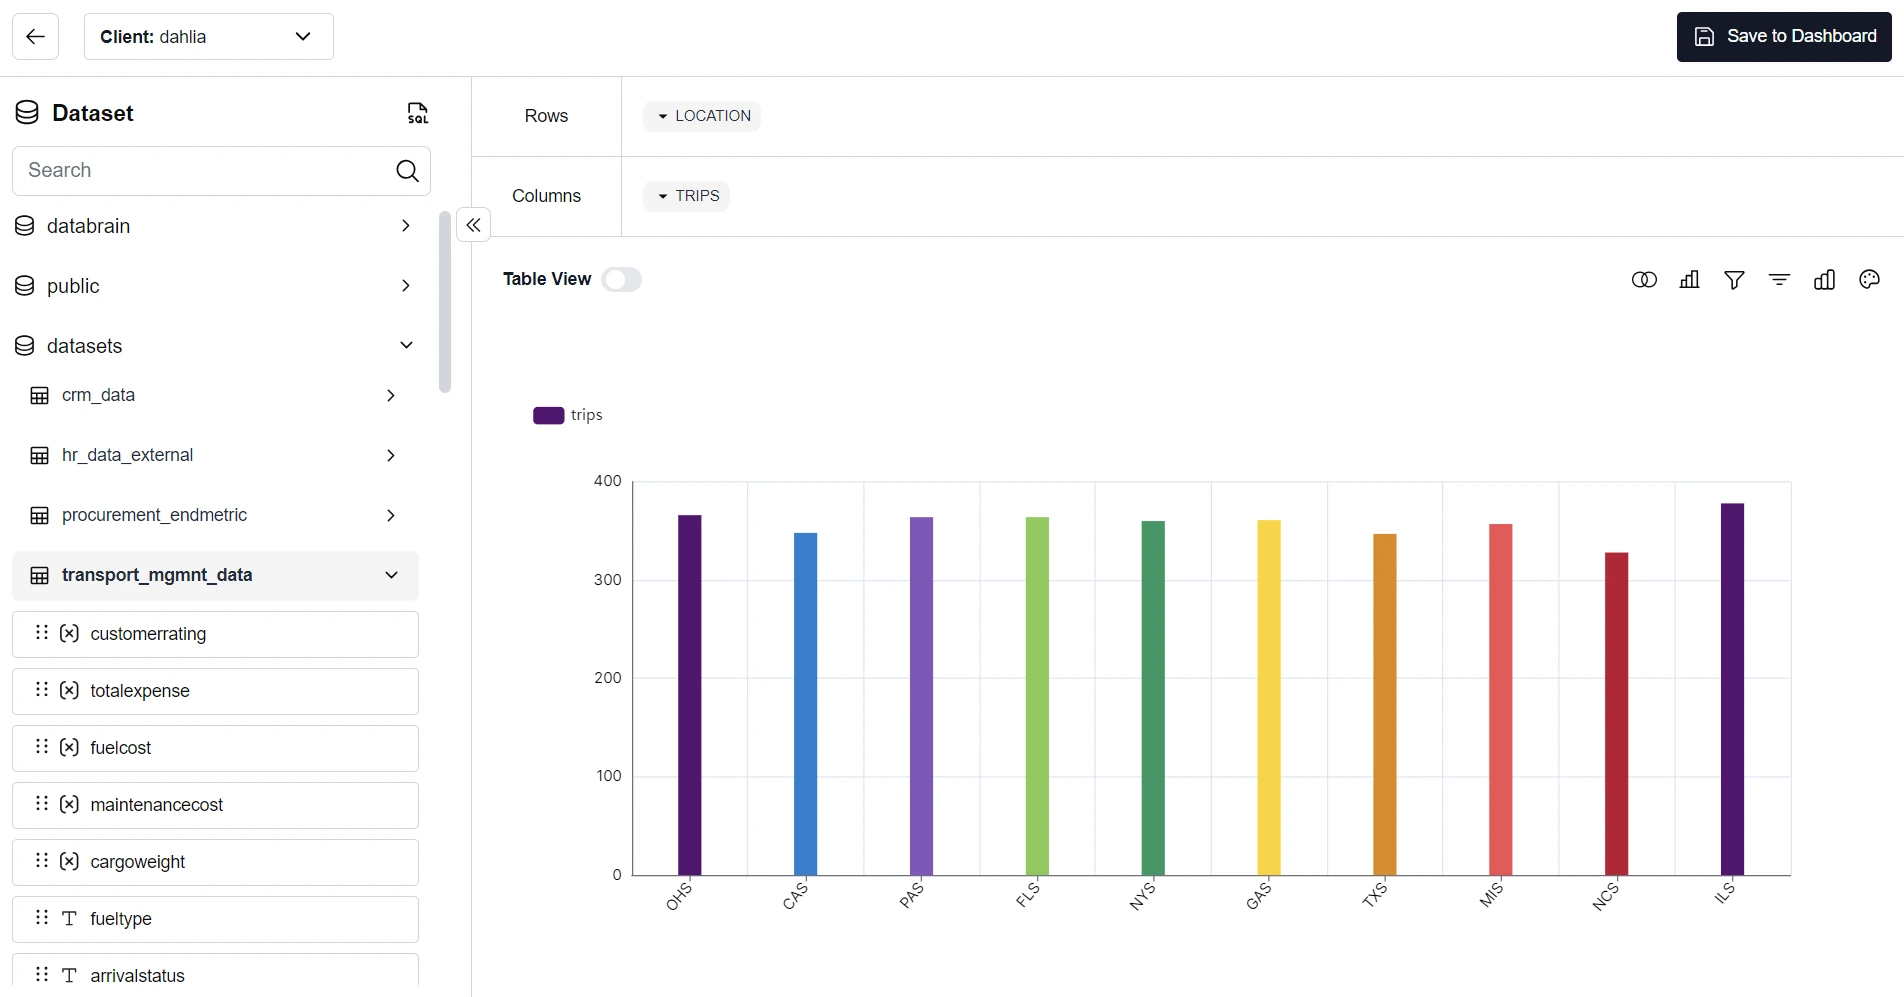
Task: Enable the Table View switch
Action: tap(621, 279)
